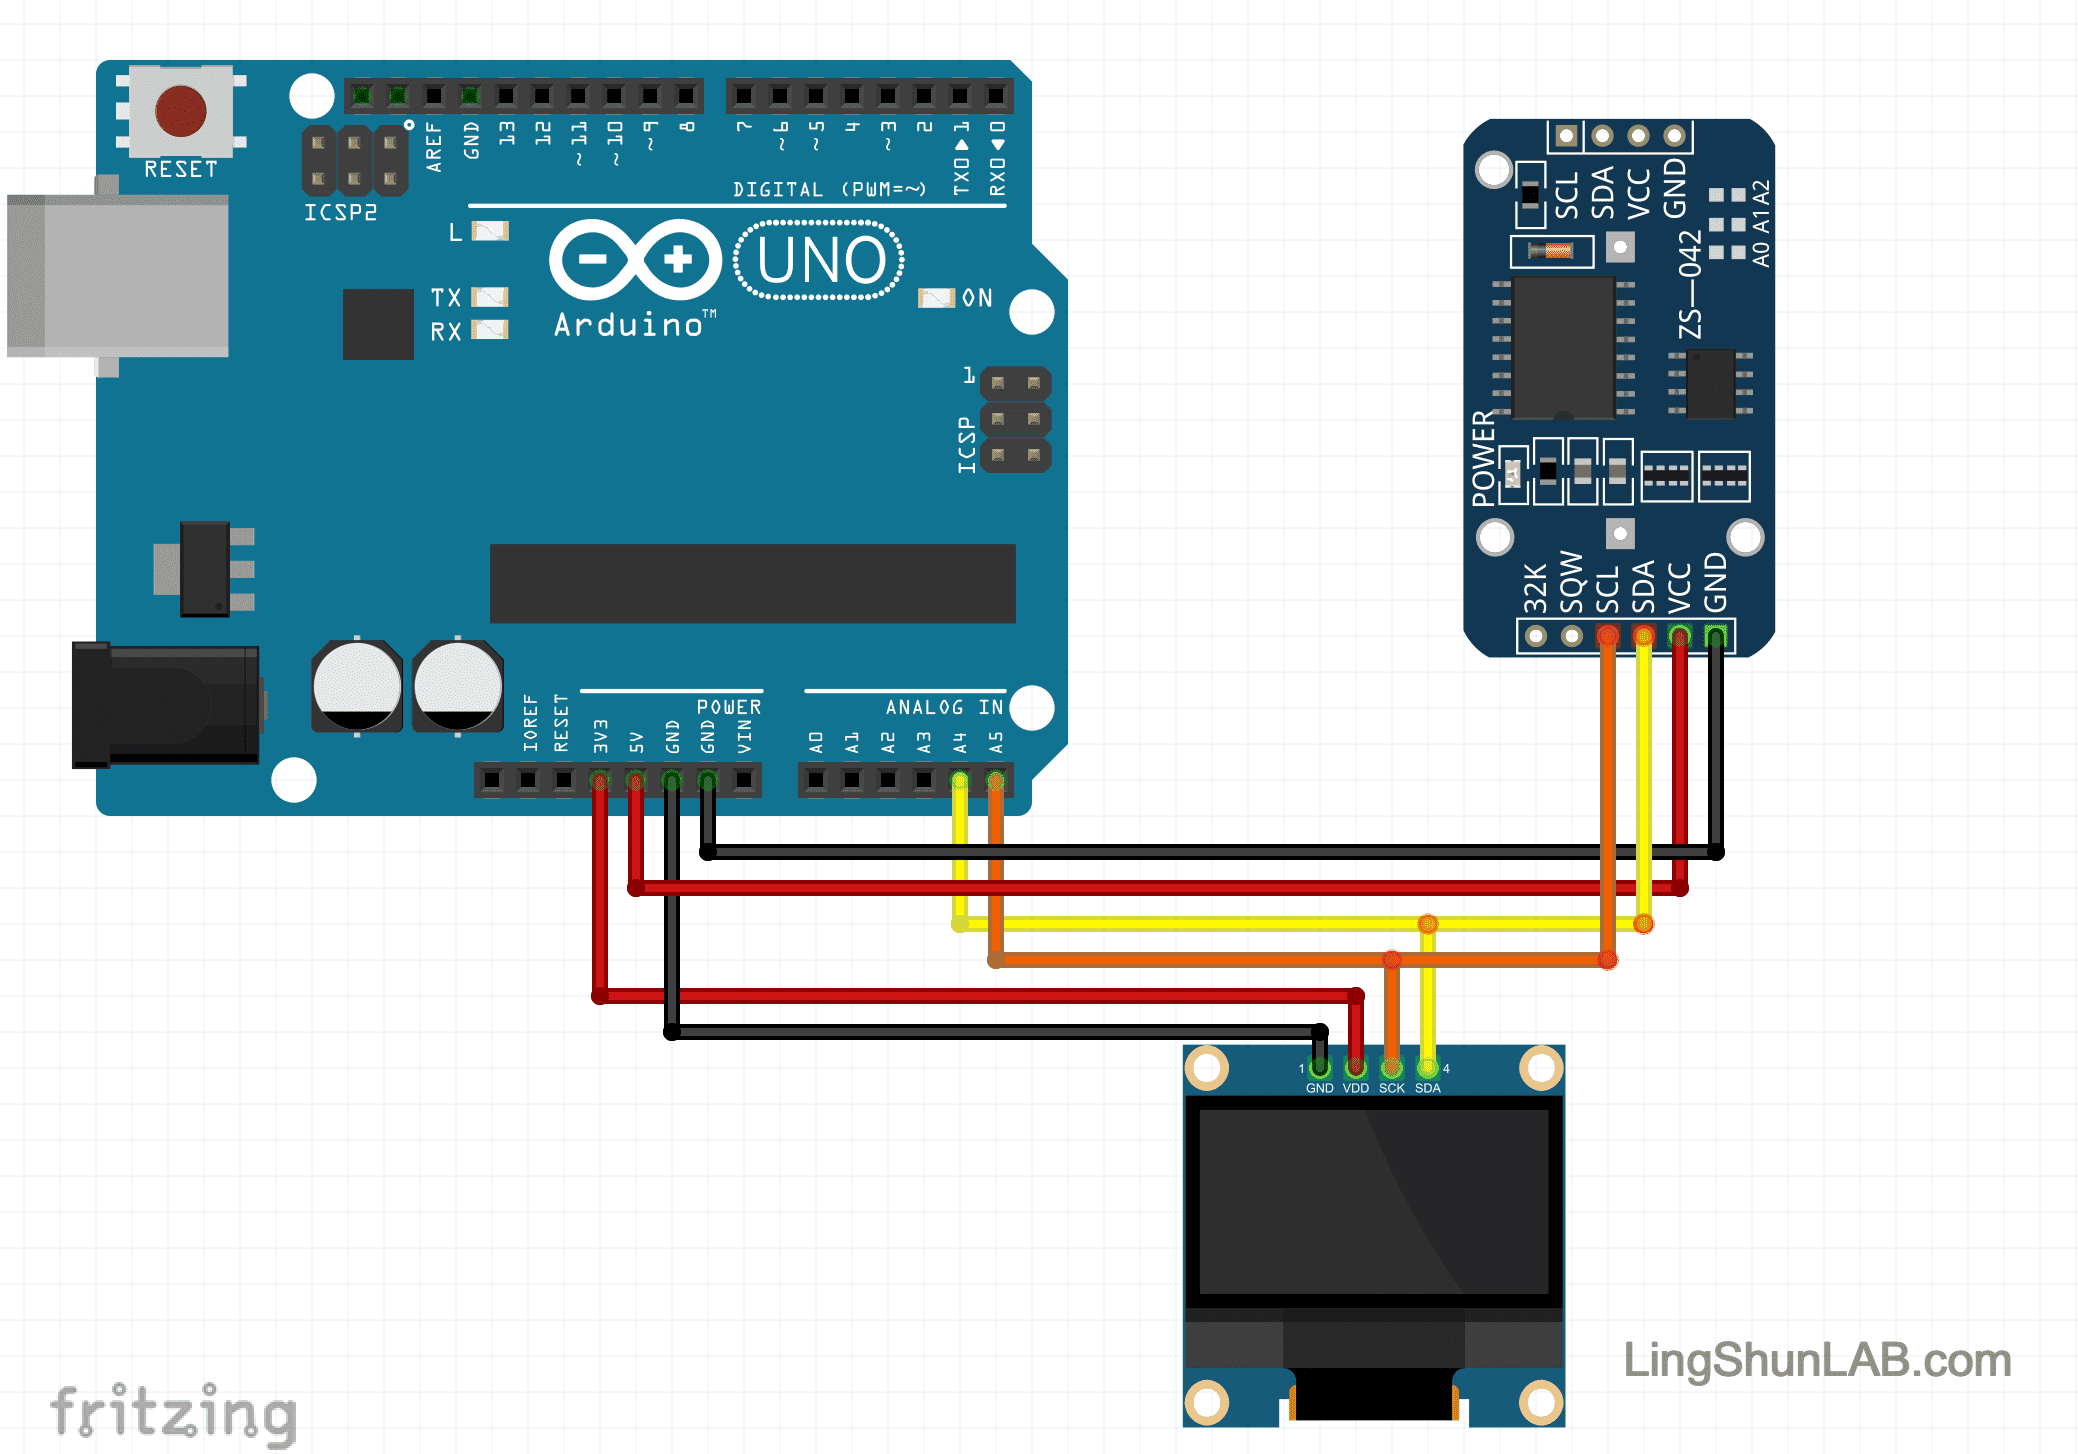2078x1454 pixels.
Task: Select the large DS3231 chip on the RTC module
Action: click(1564, 347)
